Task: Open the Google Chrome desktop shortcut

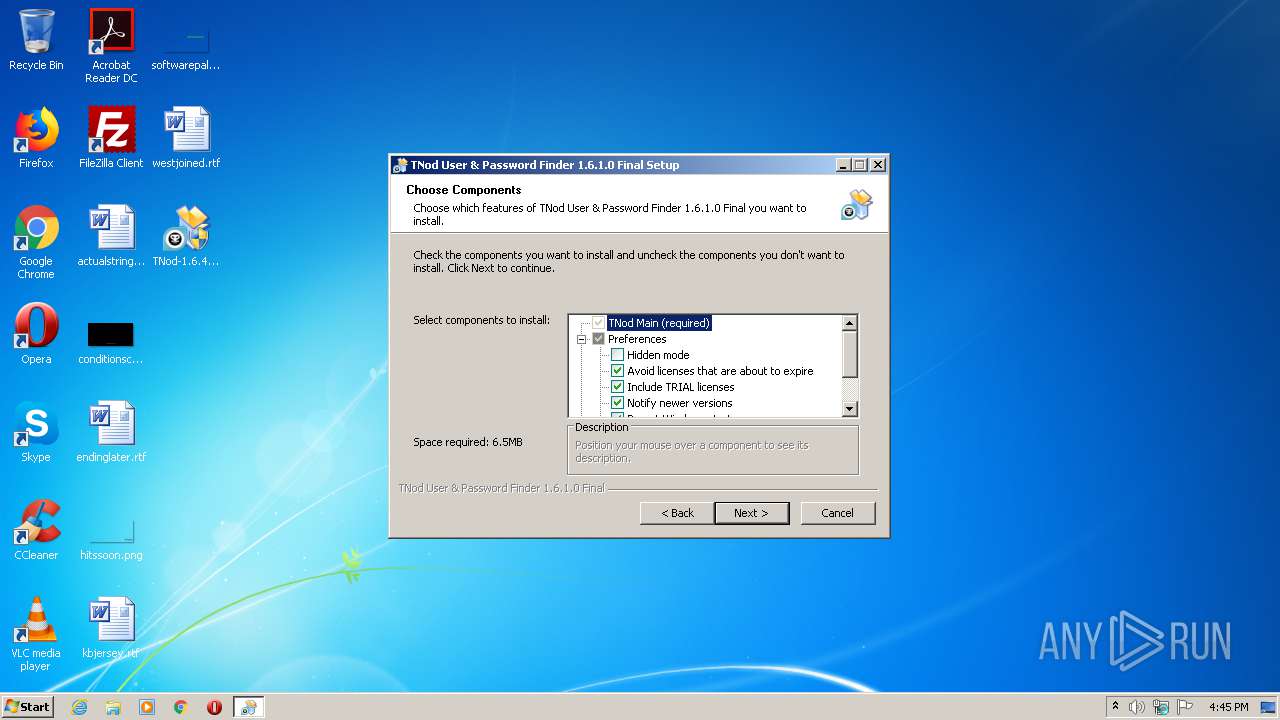Action: click(x=36, y=242)
